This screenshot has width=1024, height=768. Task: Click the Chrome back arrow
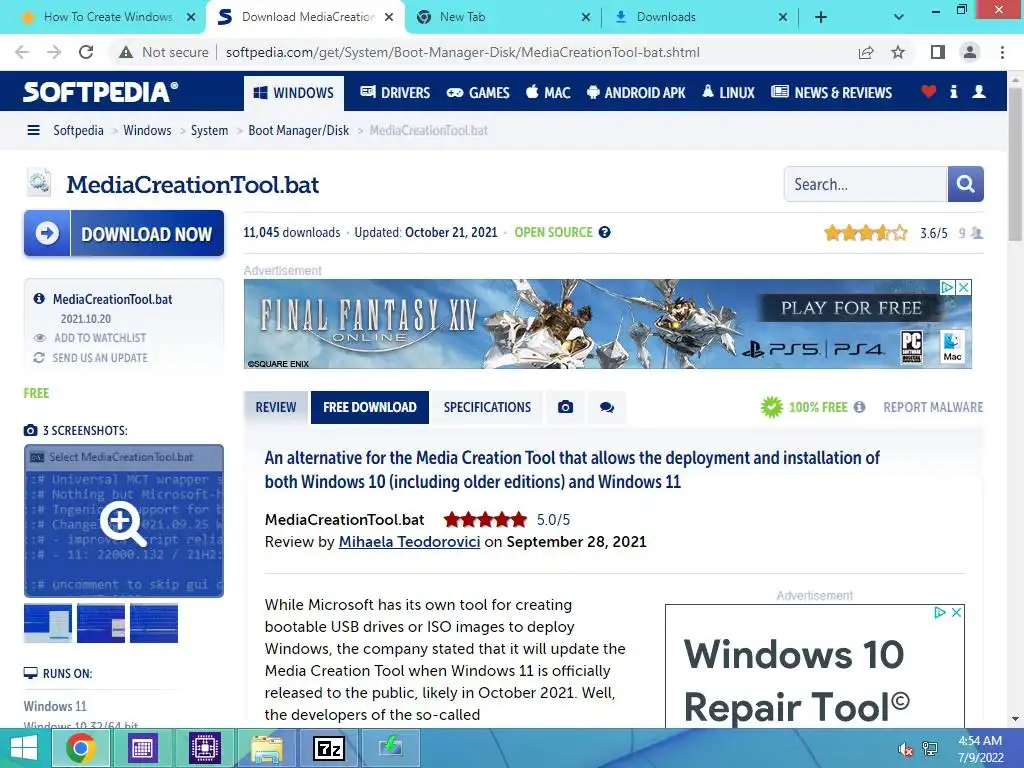point(22,52)
